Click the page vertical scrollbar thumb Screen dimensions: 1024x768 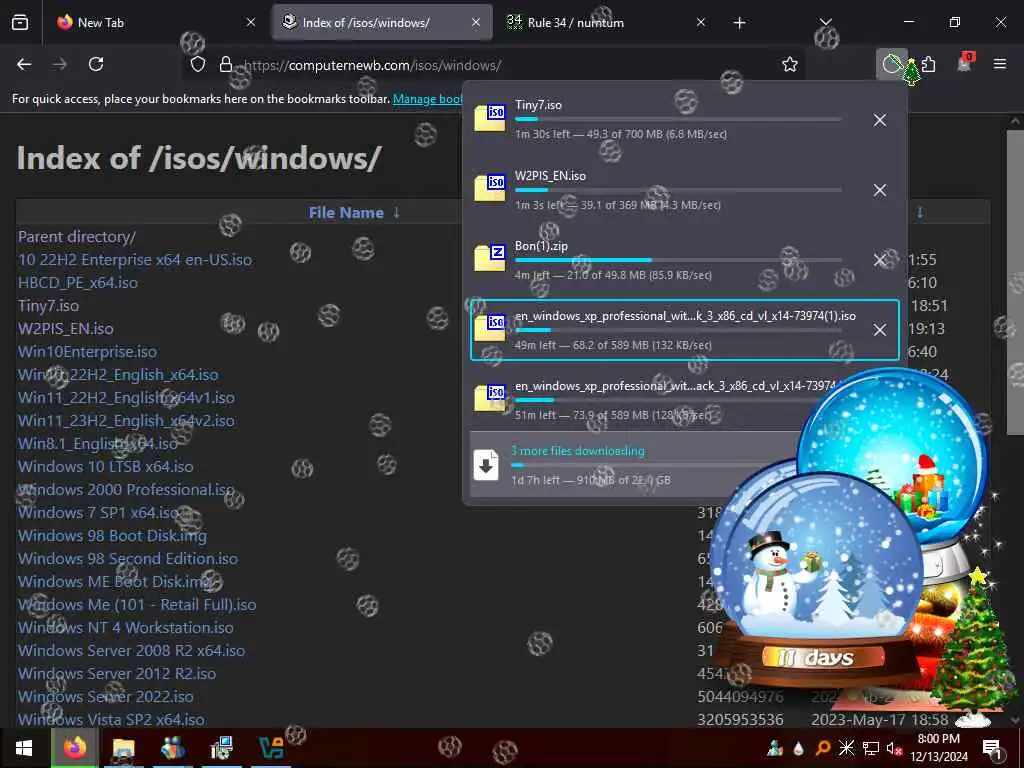(x=1014, y=281)
